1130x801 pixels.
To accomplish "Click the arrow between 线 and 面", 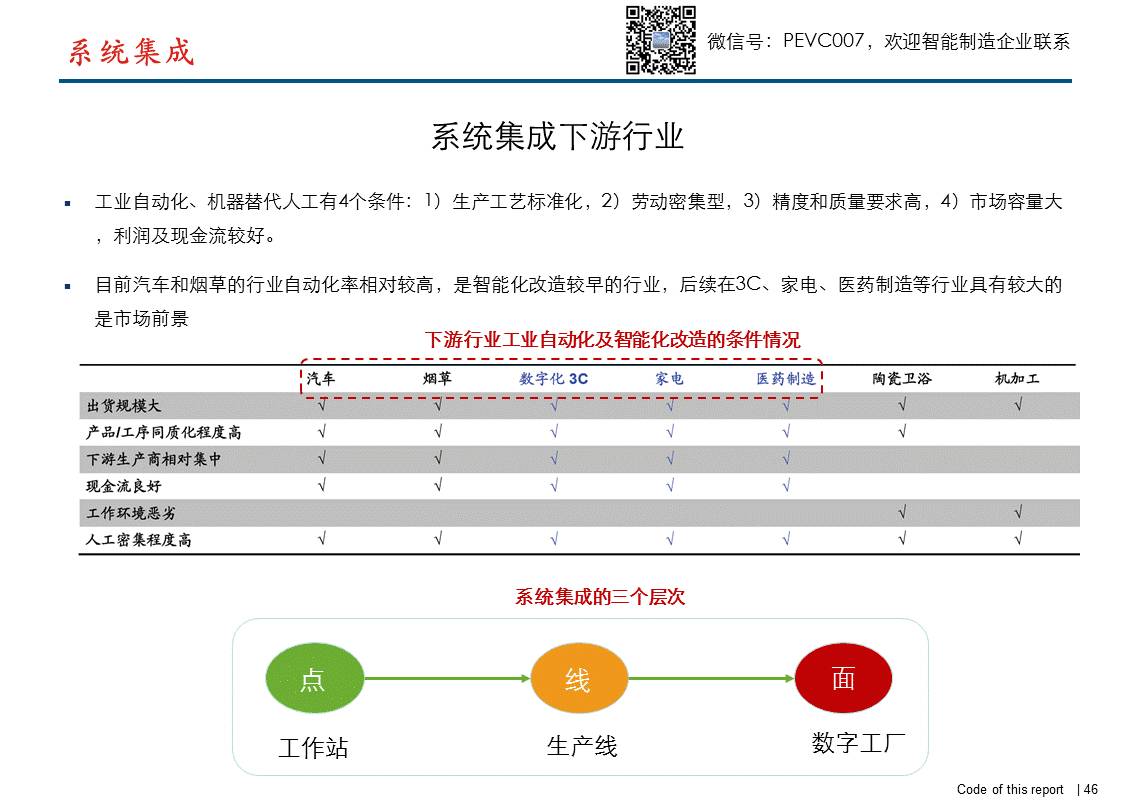I will (711, 679).
